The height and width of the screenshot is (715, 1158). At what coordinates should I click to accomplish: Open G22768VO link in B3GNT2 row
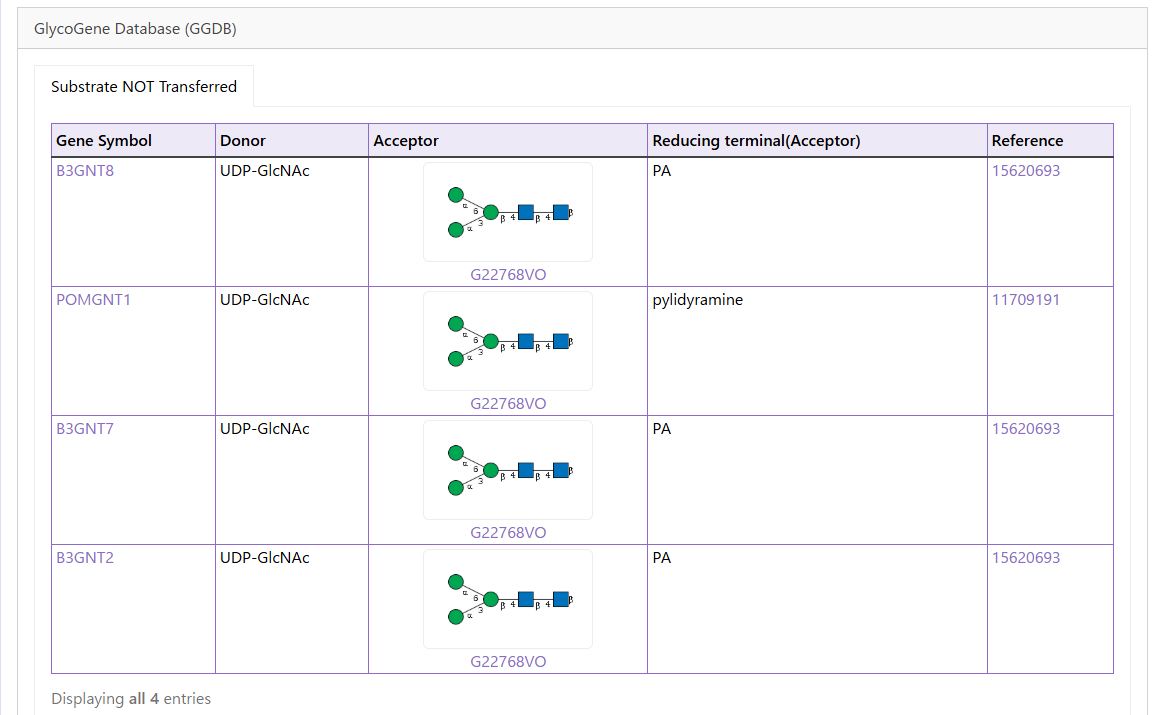tap(508, 662)
